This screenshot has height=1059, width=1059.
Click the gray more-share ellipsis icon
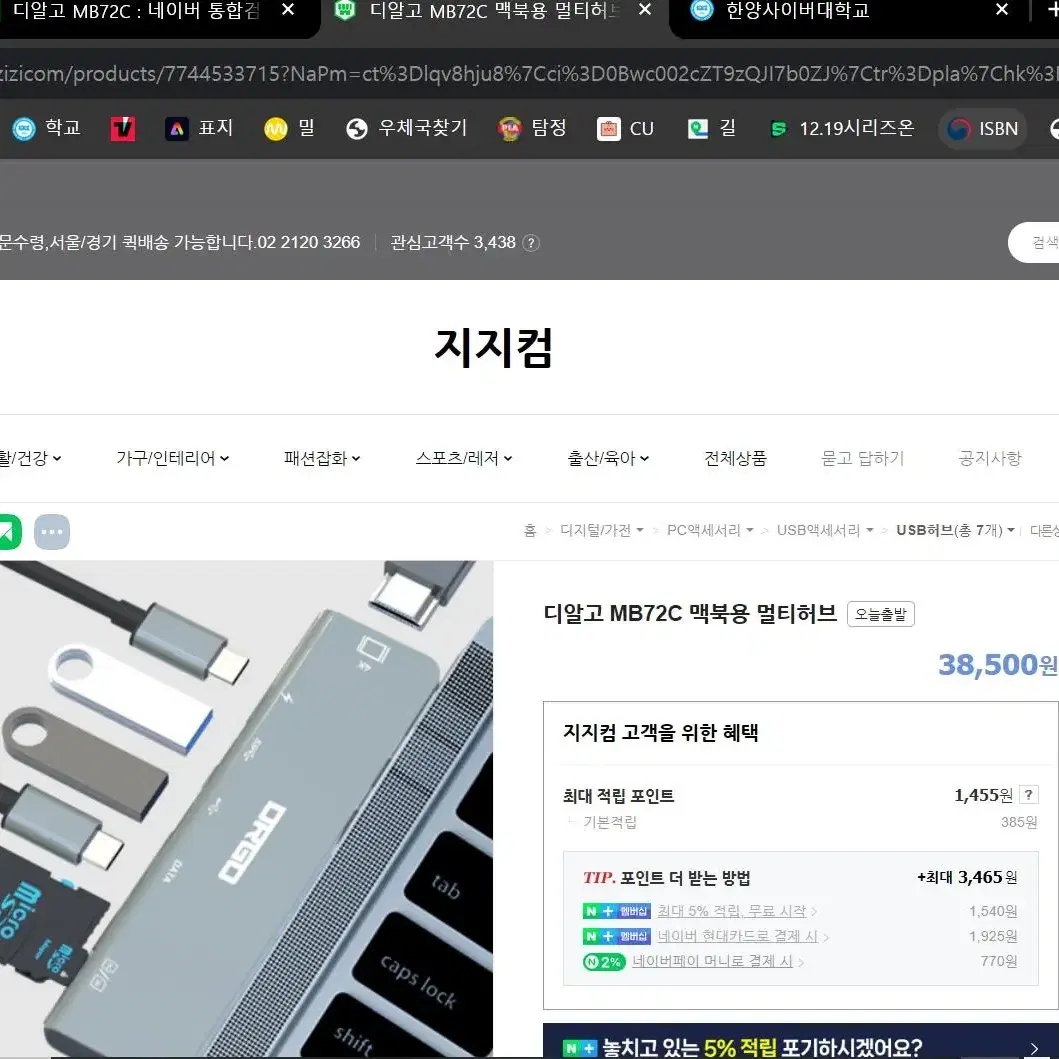52,532
